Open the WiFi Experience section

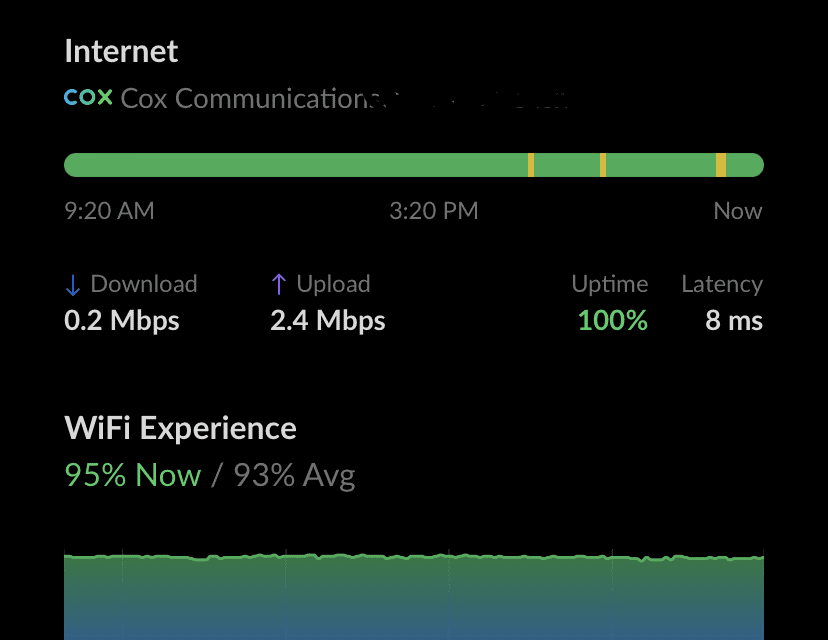180,427
